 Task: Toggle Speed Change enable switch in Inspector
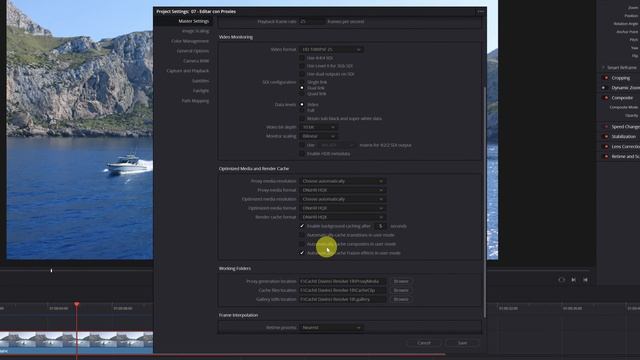[x=606, y=127]
